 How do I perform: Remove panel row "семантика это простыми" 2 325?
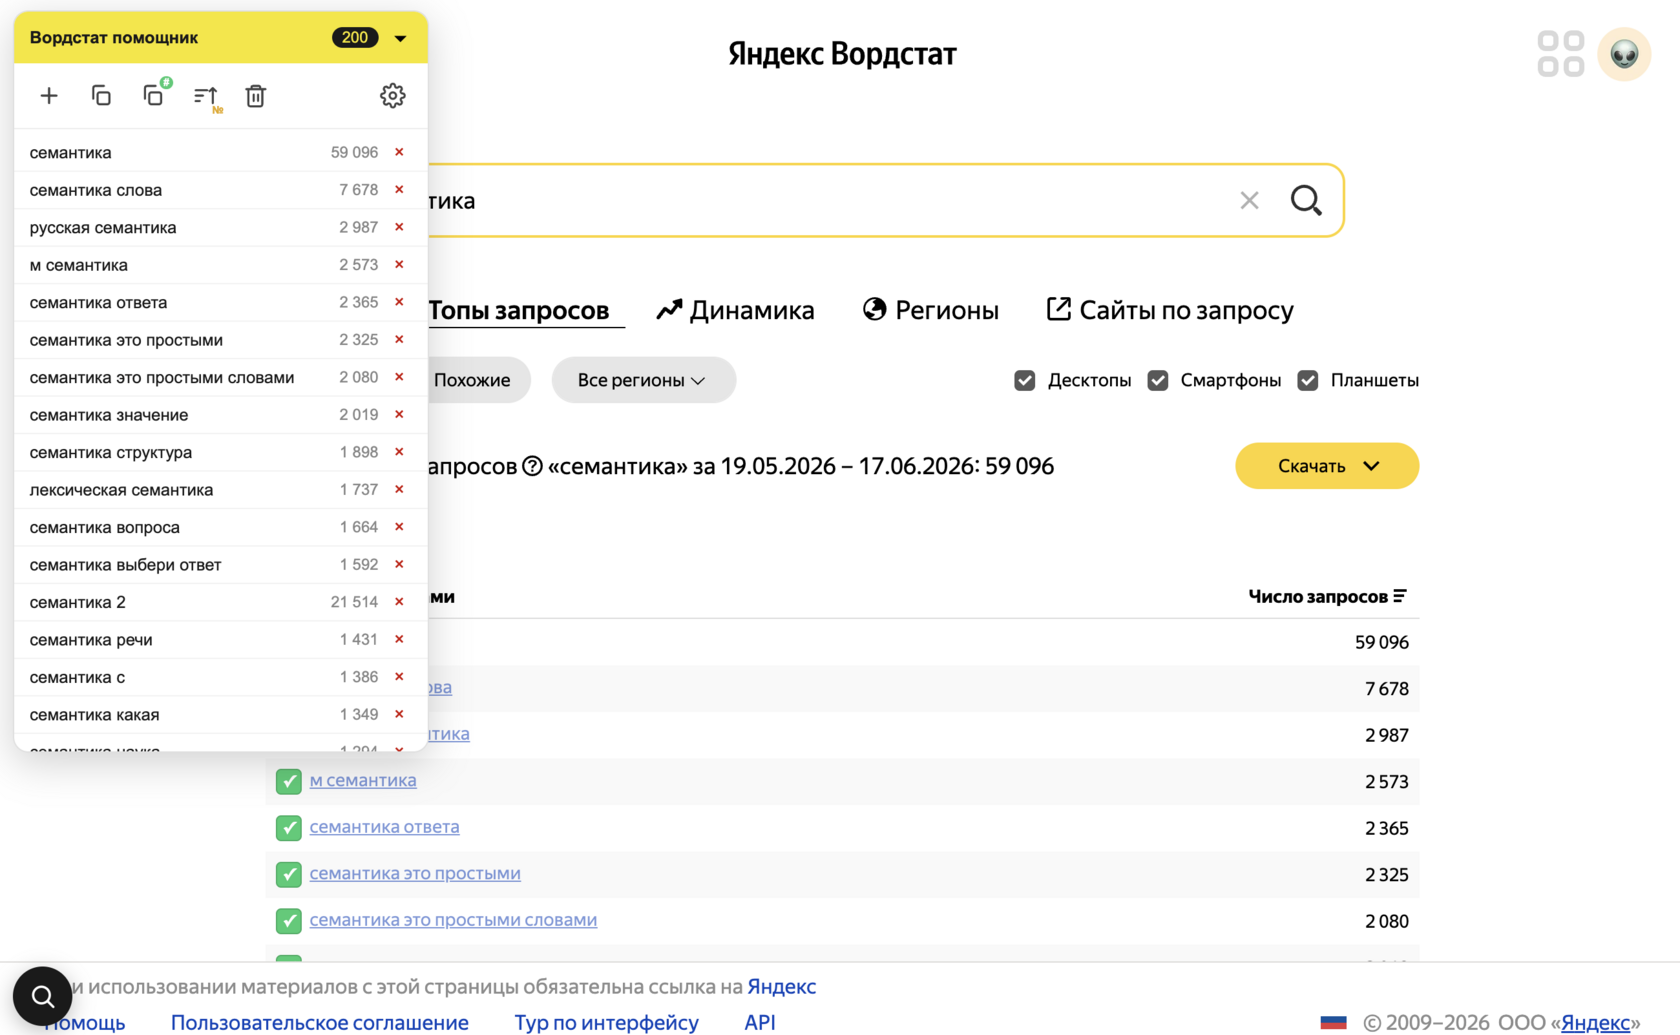399,340
